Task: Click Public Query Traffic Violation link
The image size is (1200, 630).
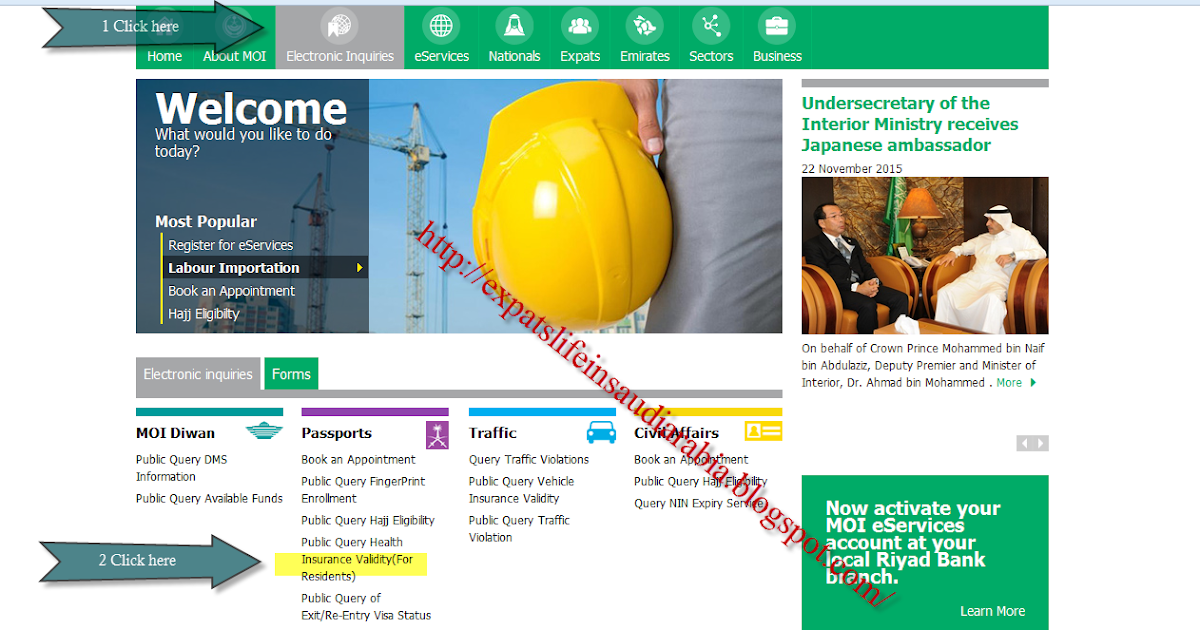Action: tap(519, 529)
